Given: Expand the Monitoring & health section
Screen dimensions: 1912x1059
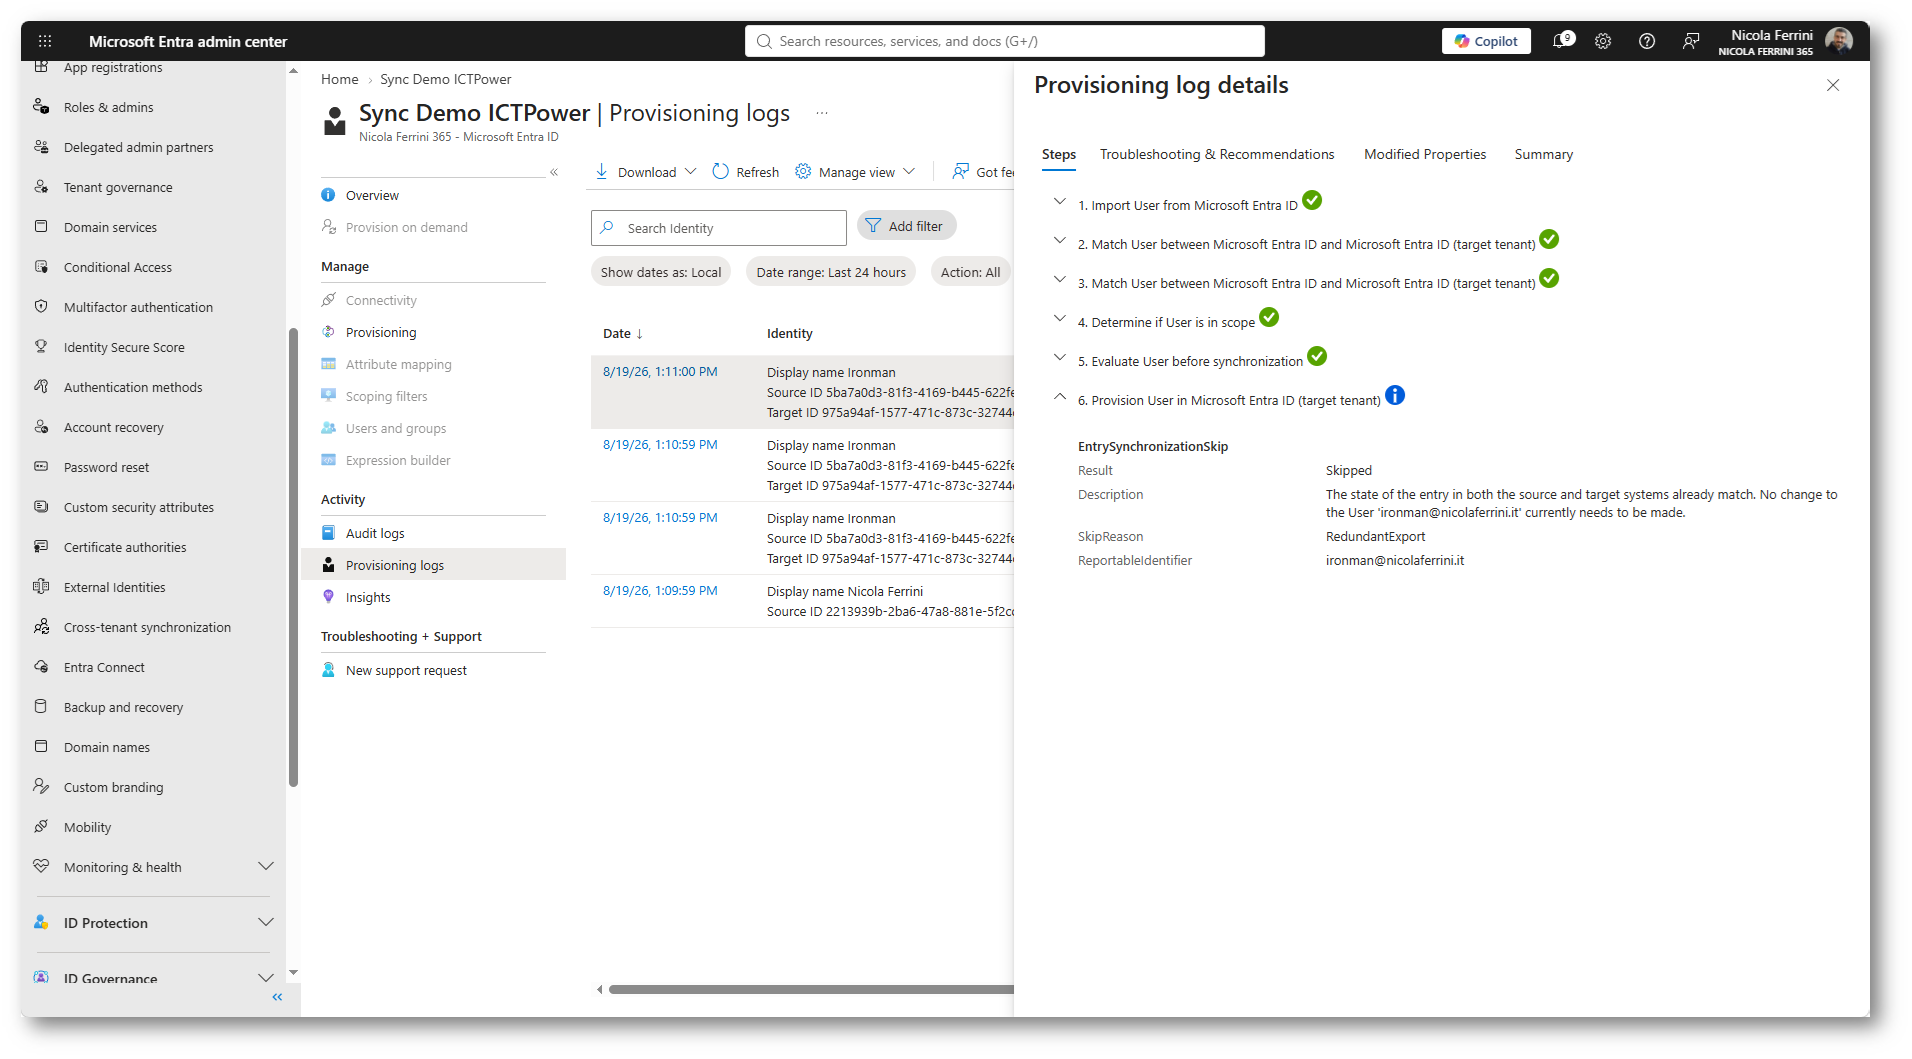Looking at the screenshot, I should 265,866.
